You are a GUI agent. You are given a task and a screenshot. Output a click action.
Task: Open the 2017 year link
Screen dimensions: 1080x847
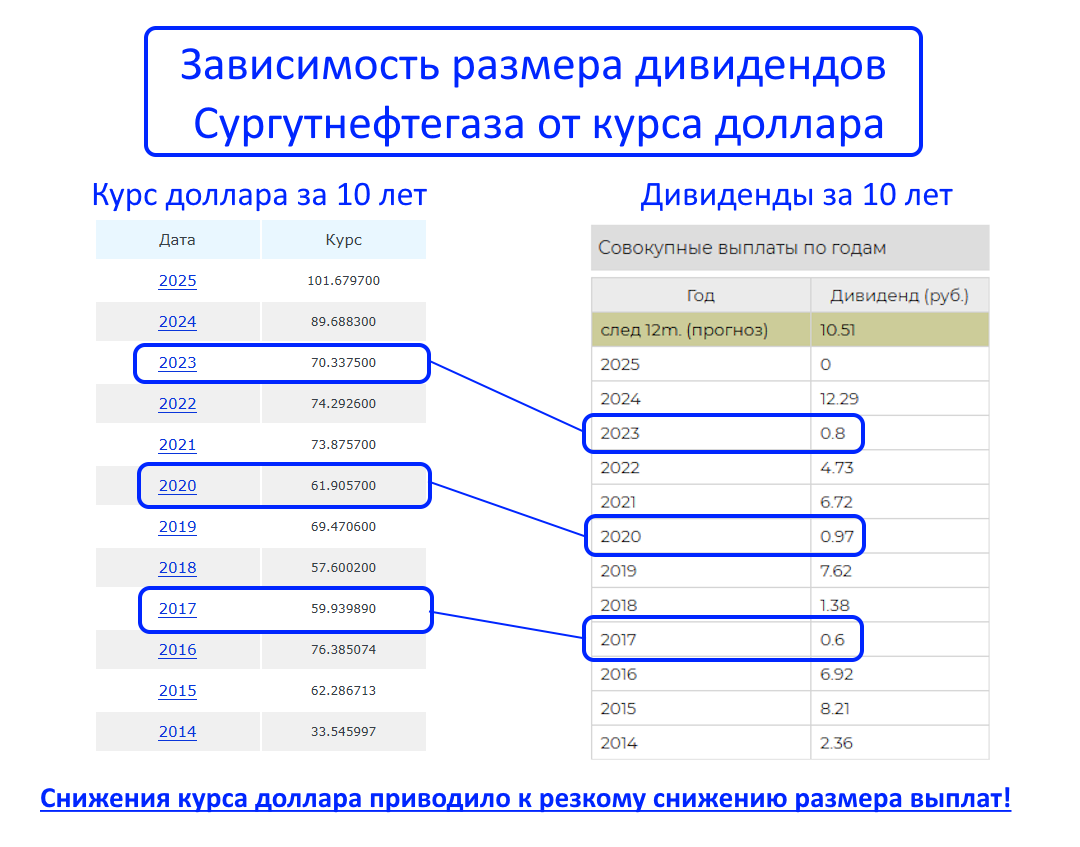[x=177, y=609]
